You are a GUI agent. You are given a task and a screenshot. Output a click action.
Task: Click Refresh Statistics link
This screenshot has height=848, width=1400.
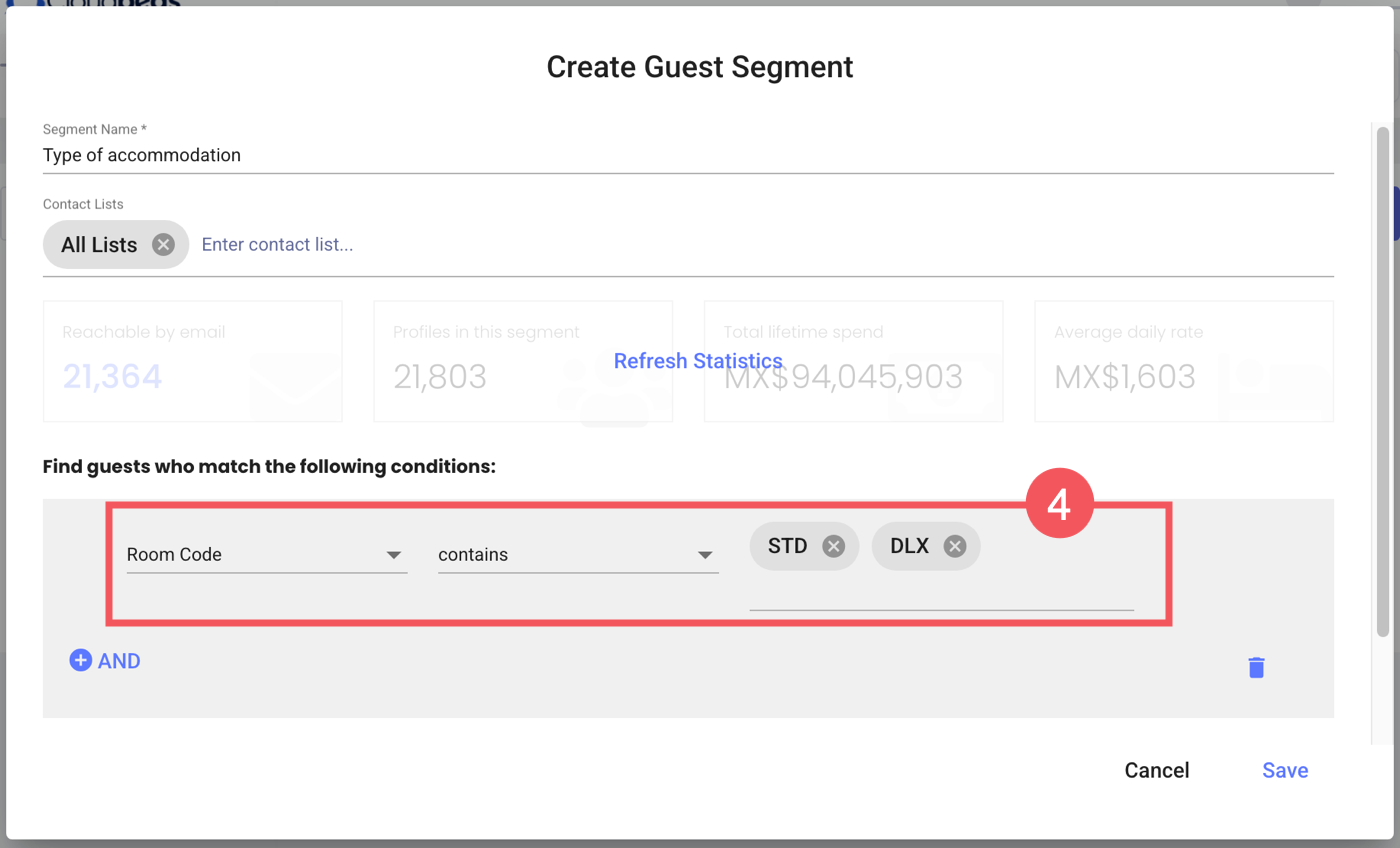point(697,361)
